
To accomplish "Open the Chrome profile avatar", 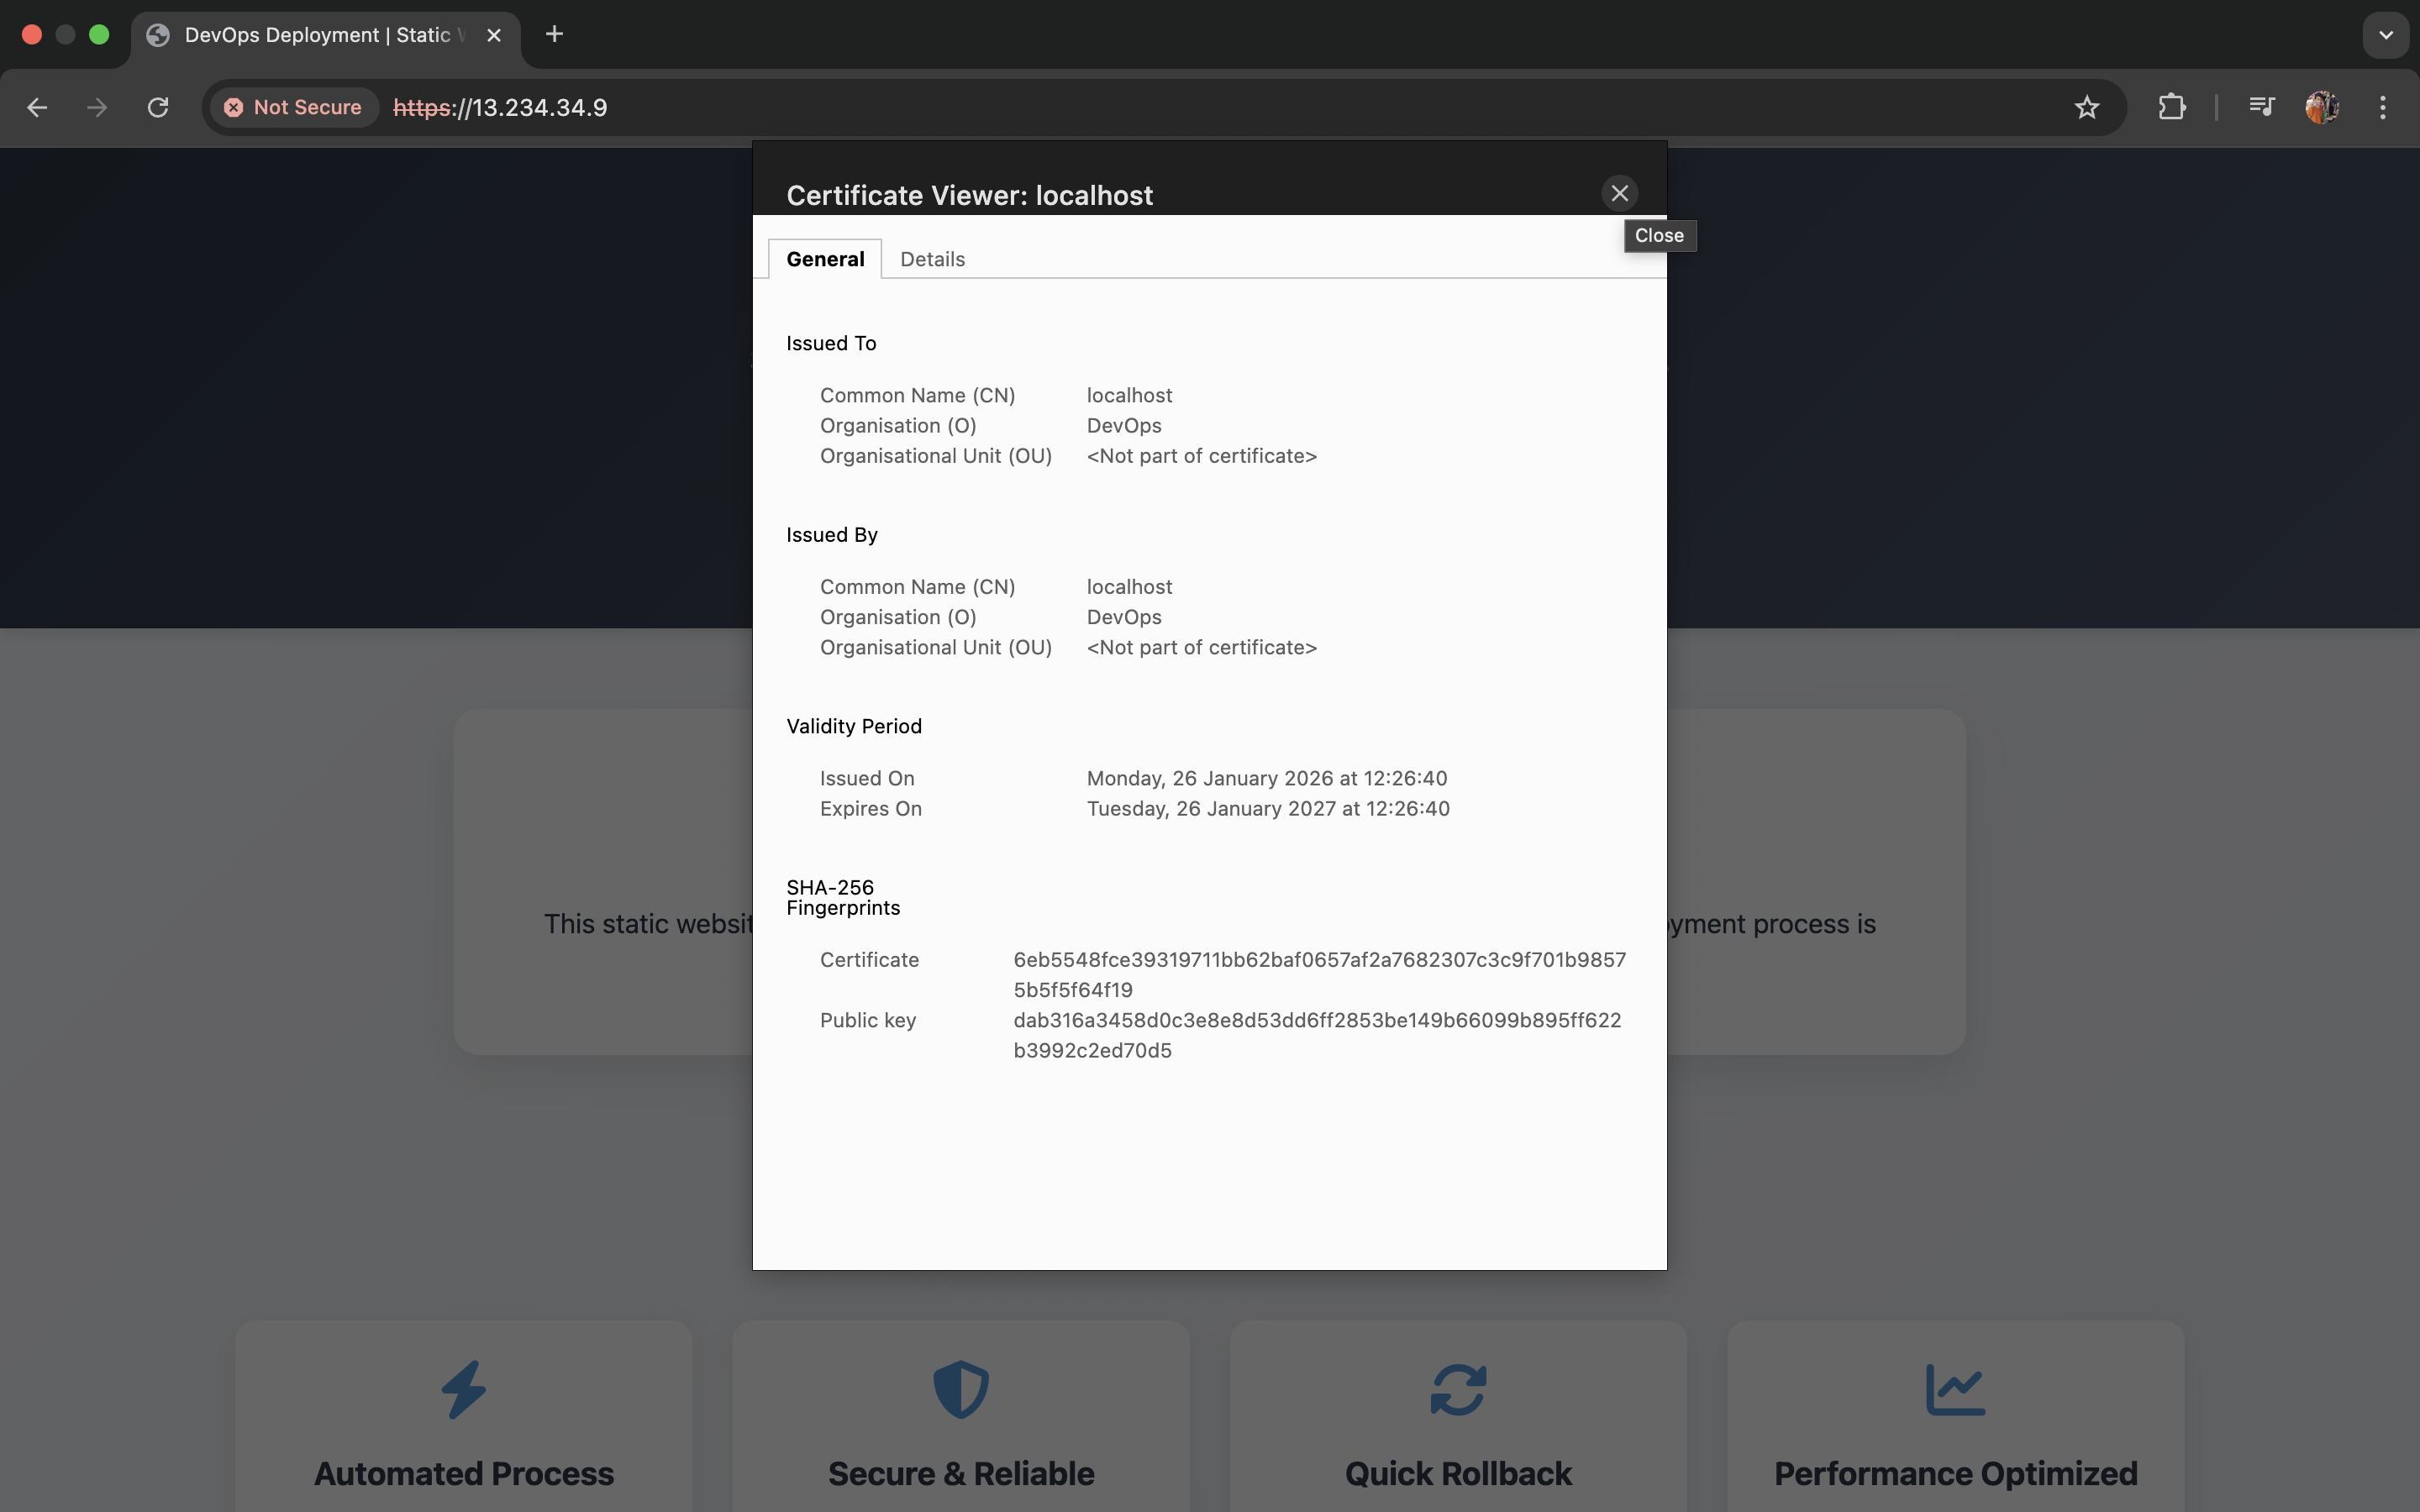I will tap(2322, 107).
